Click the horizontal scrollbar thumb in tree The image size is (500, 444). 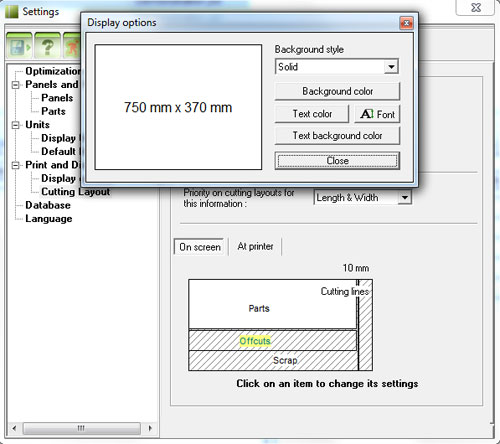click(81, 428)
